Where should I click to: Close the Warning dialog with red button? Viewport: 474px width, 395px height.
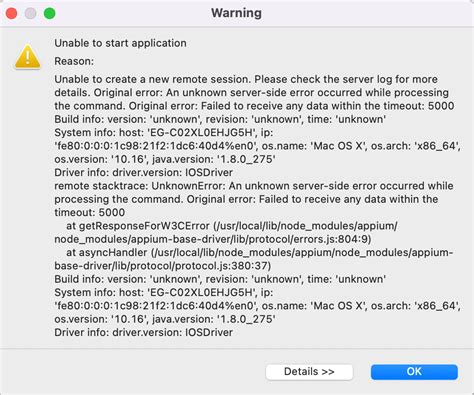coord(12,14)
